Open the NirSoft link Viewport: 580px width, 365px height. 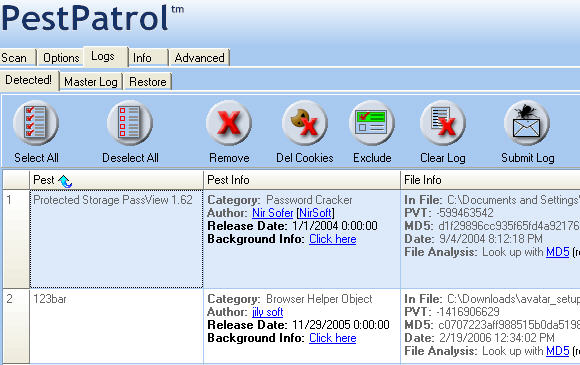click(x=315, y=213)
